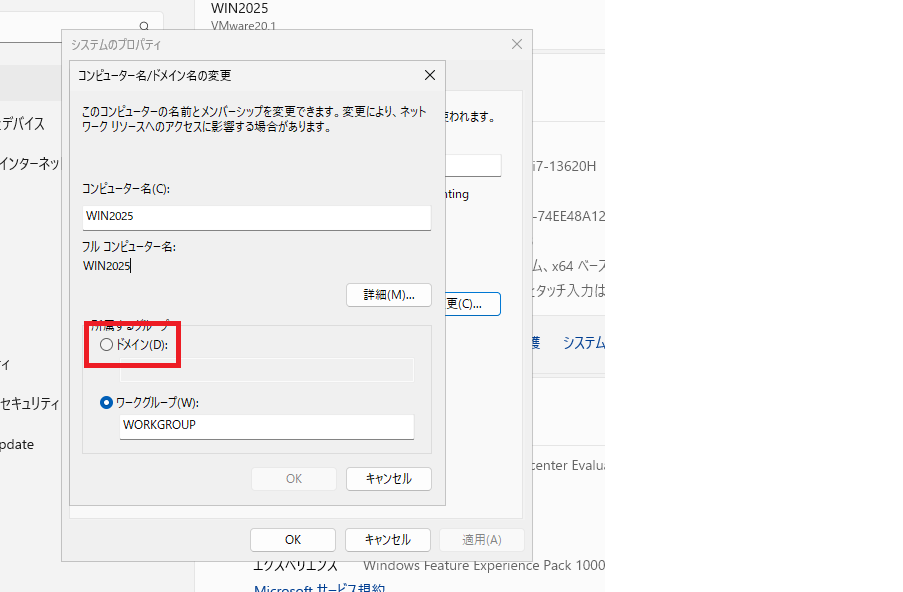The image size is (903, 592).
Task: Confirm with OK in システムのプロパティ
Action: tap(291, 540)
